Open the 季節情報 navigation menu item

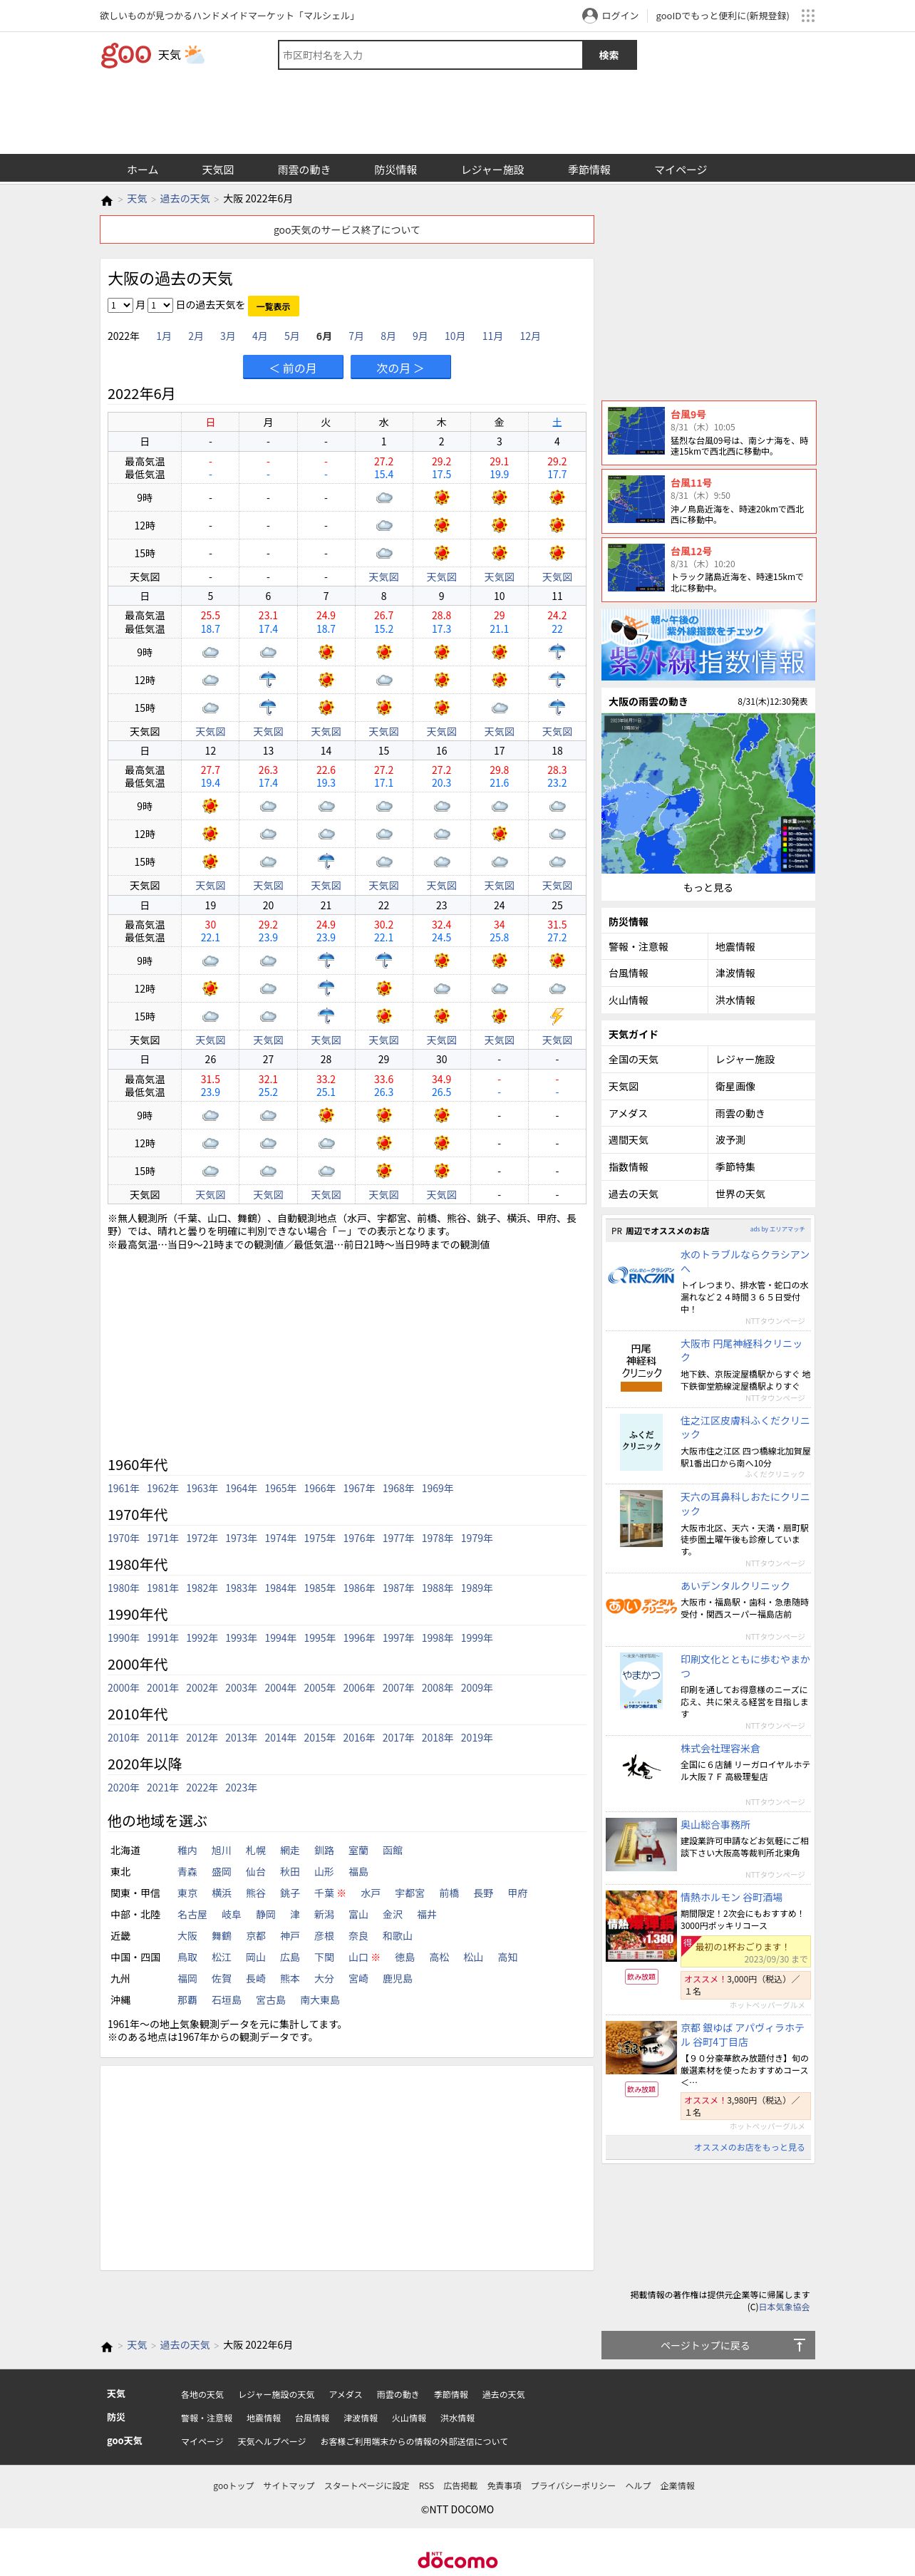click(589, 169)
